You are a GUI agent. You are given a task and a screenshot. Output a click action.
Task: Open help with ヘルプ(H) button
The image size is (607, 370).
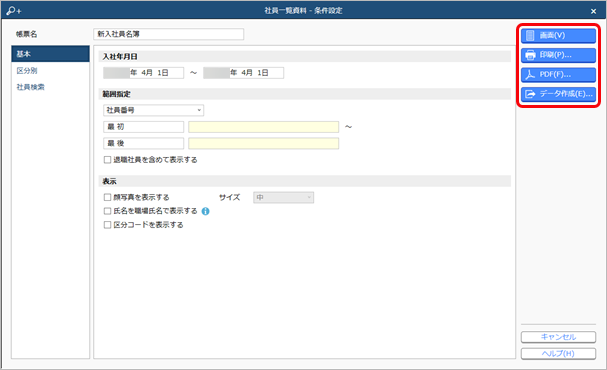558,354
